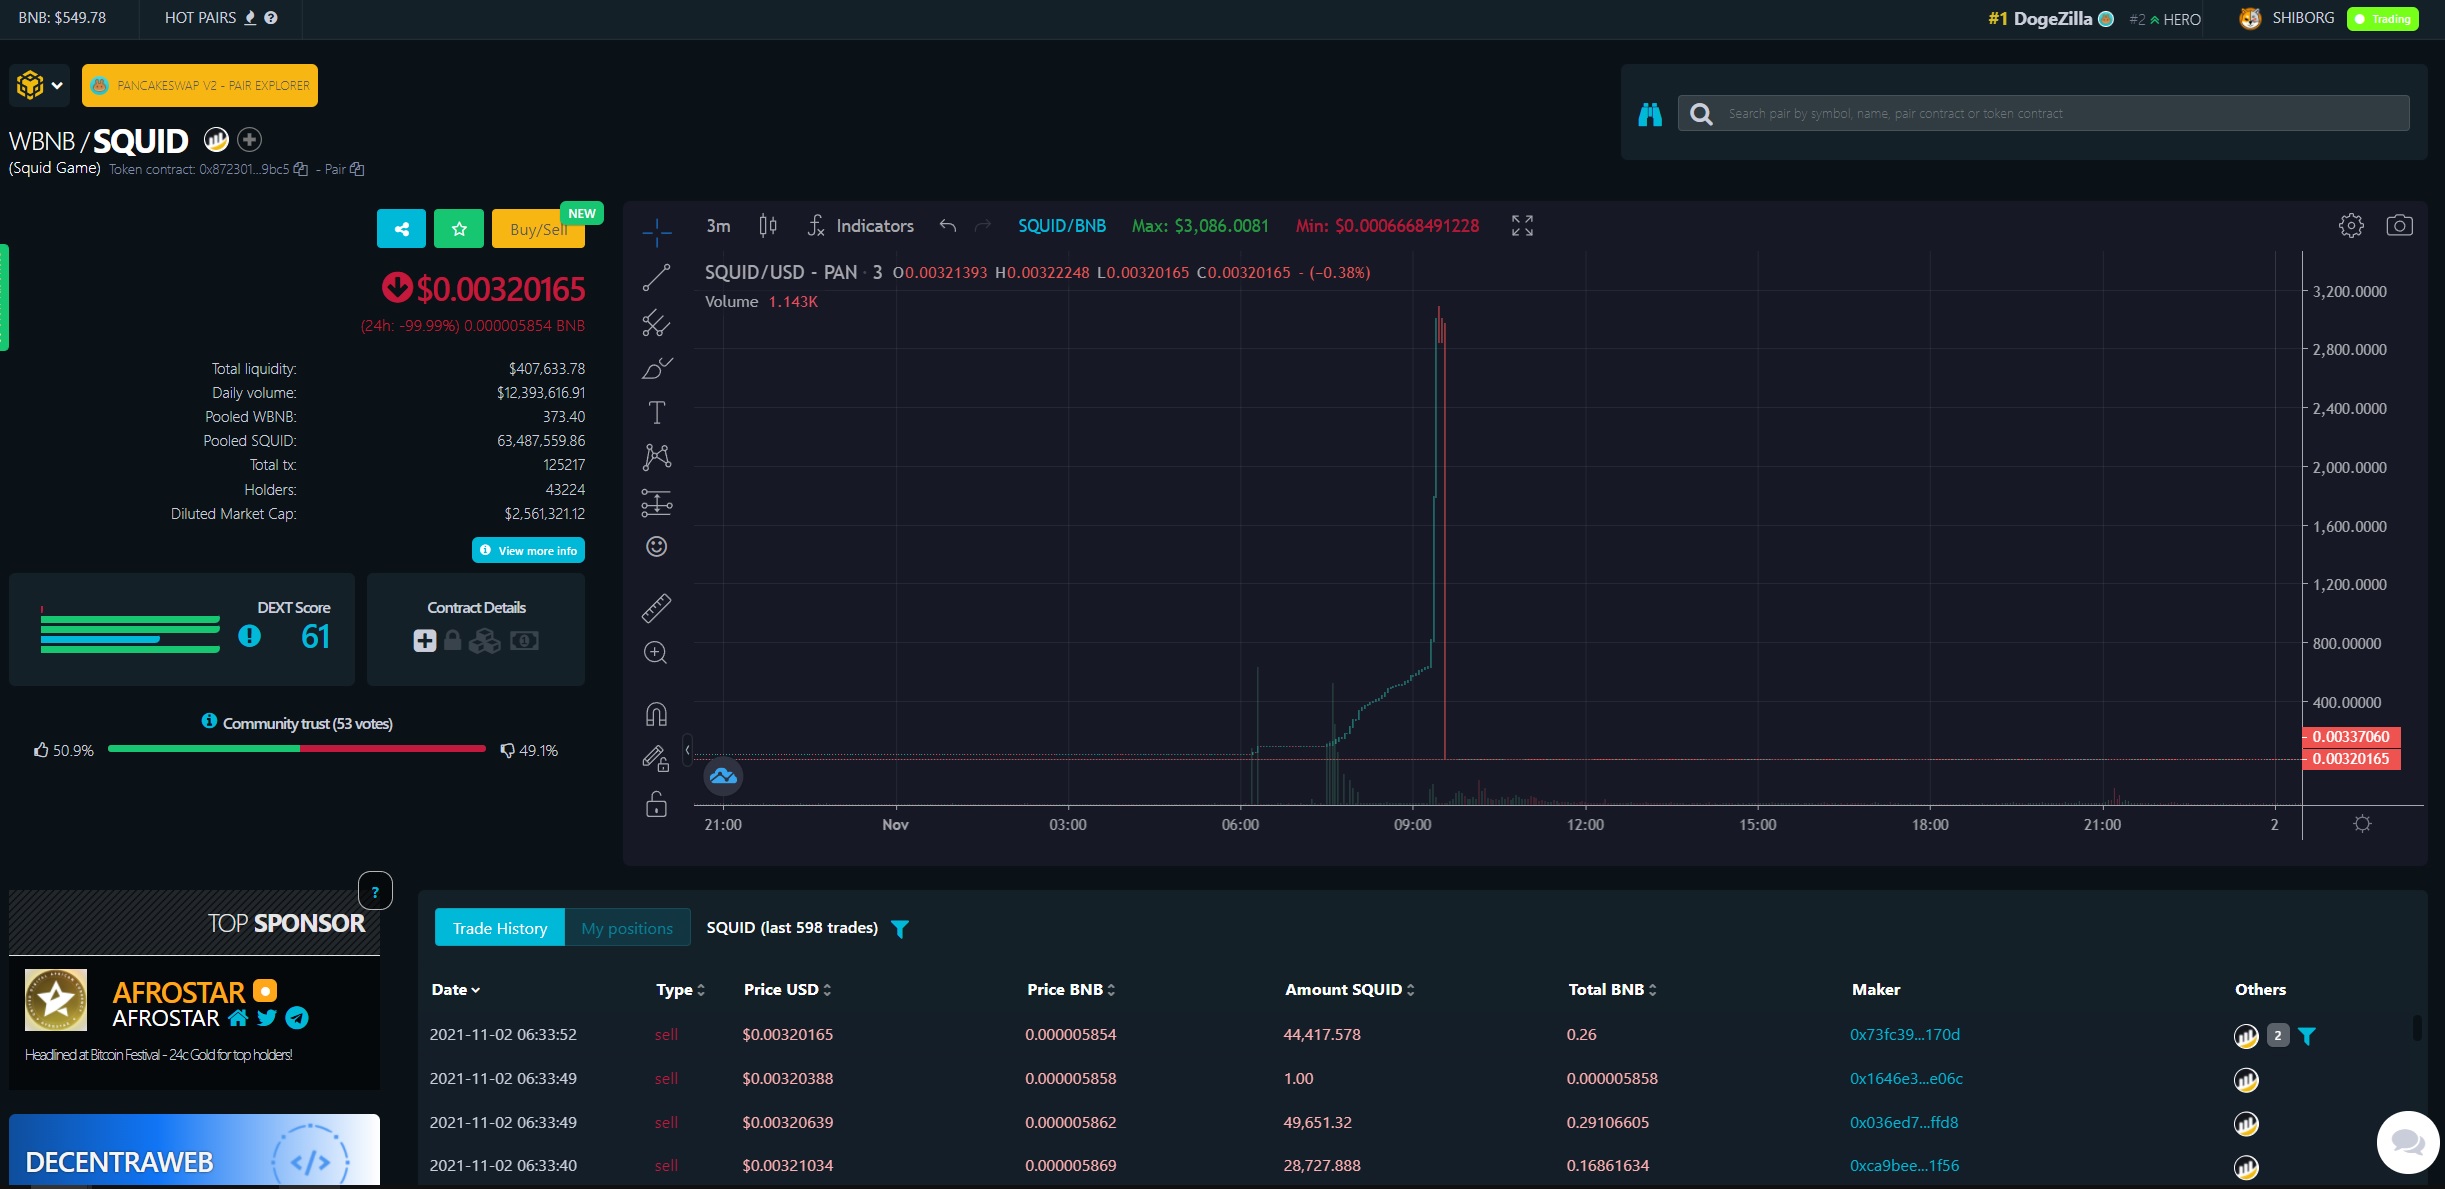Sort trades by Price BNB column

[x=1071, y=989]
